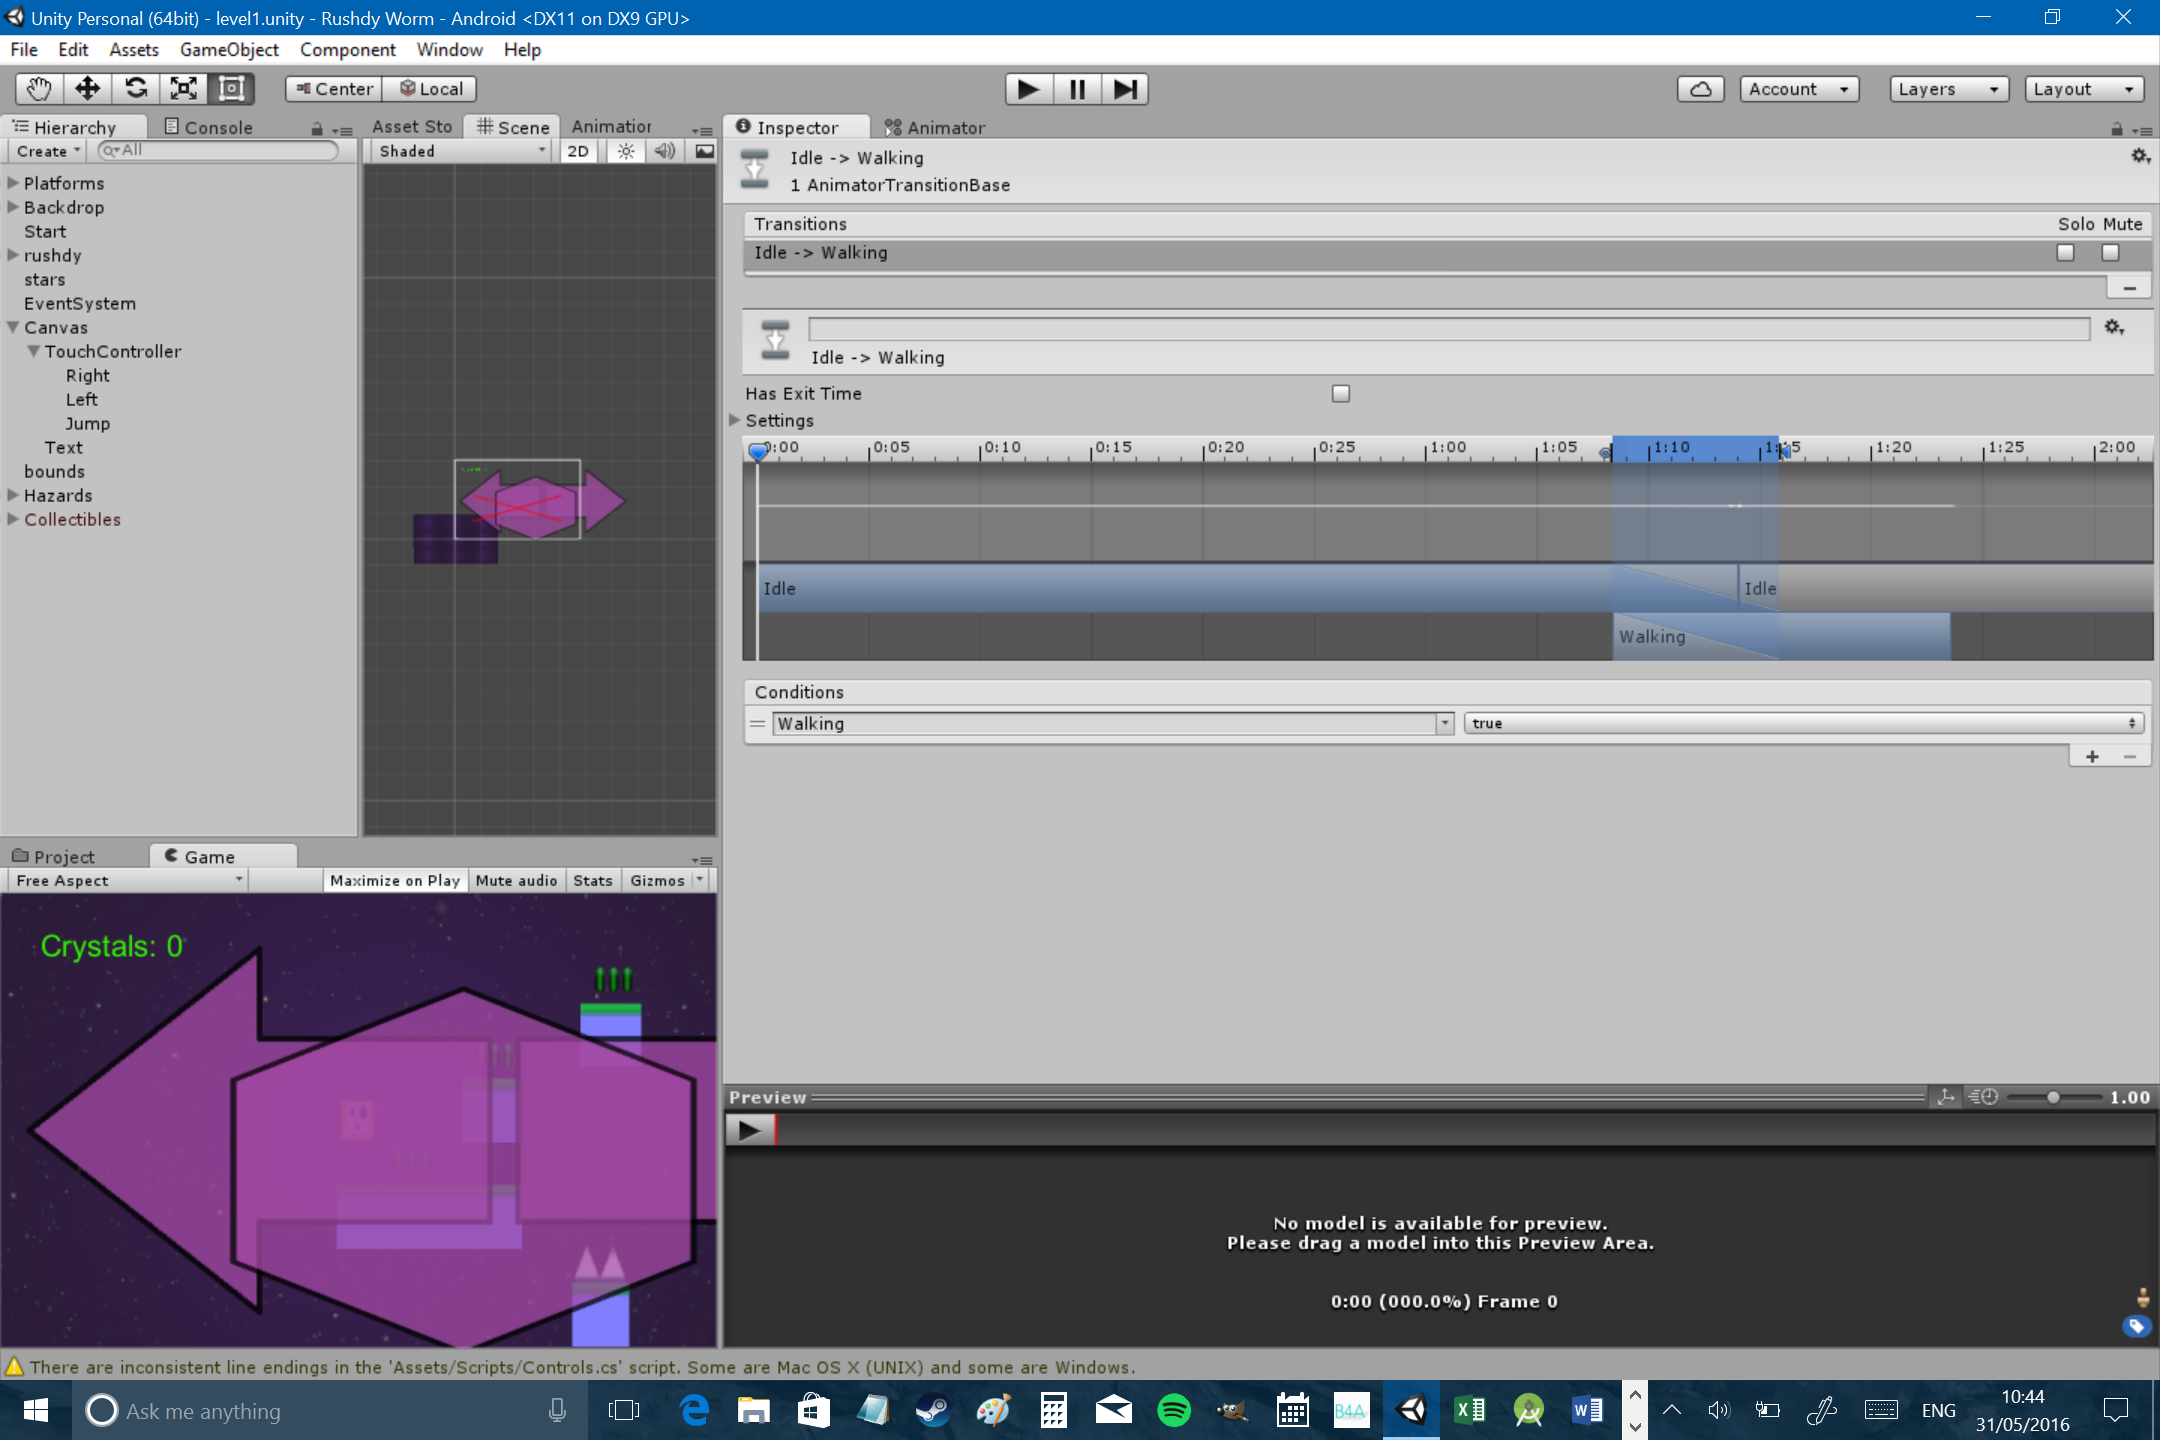Toggle Center pivot mode
The image size is (2160, 1440).
coord(334,89)
